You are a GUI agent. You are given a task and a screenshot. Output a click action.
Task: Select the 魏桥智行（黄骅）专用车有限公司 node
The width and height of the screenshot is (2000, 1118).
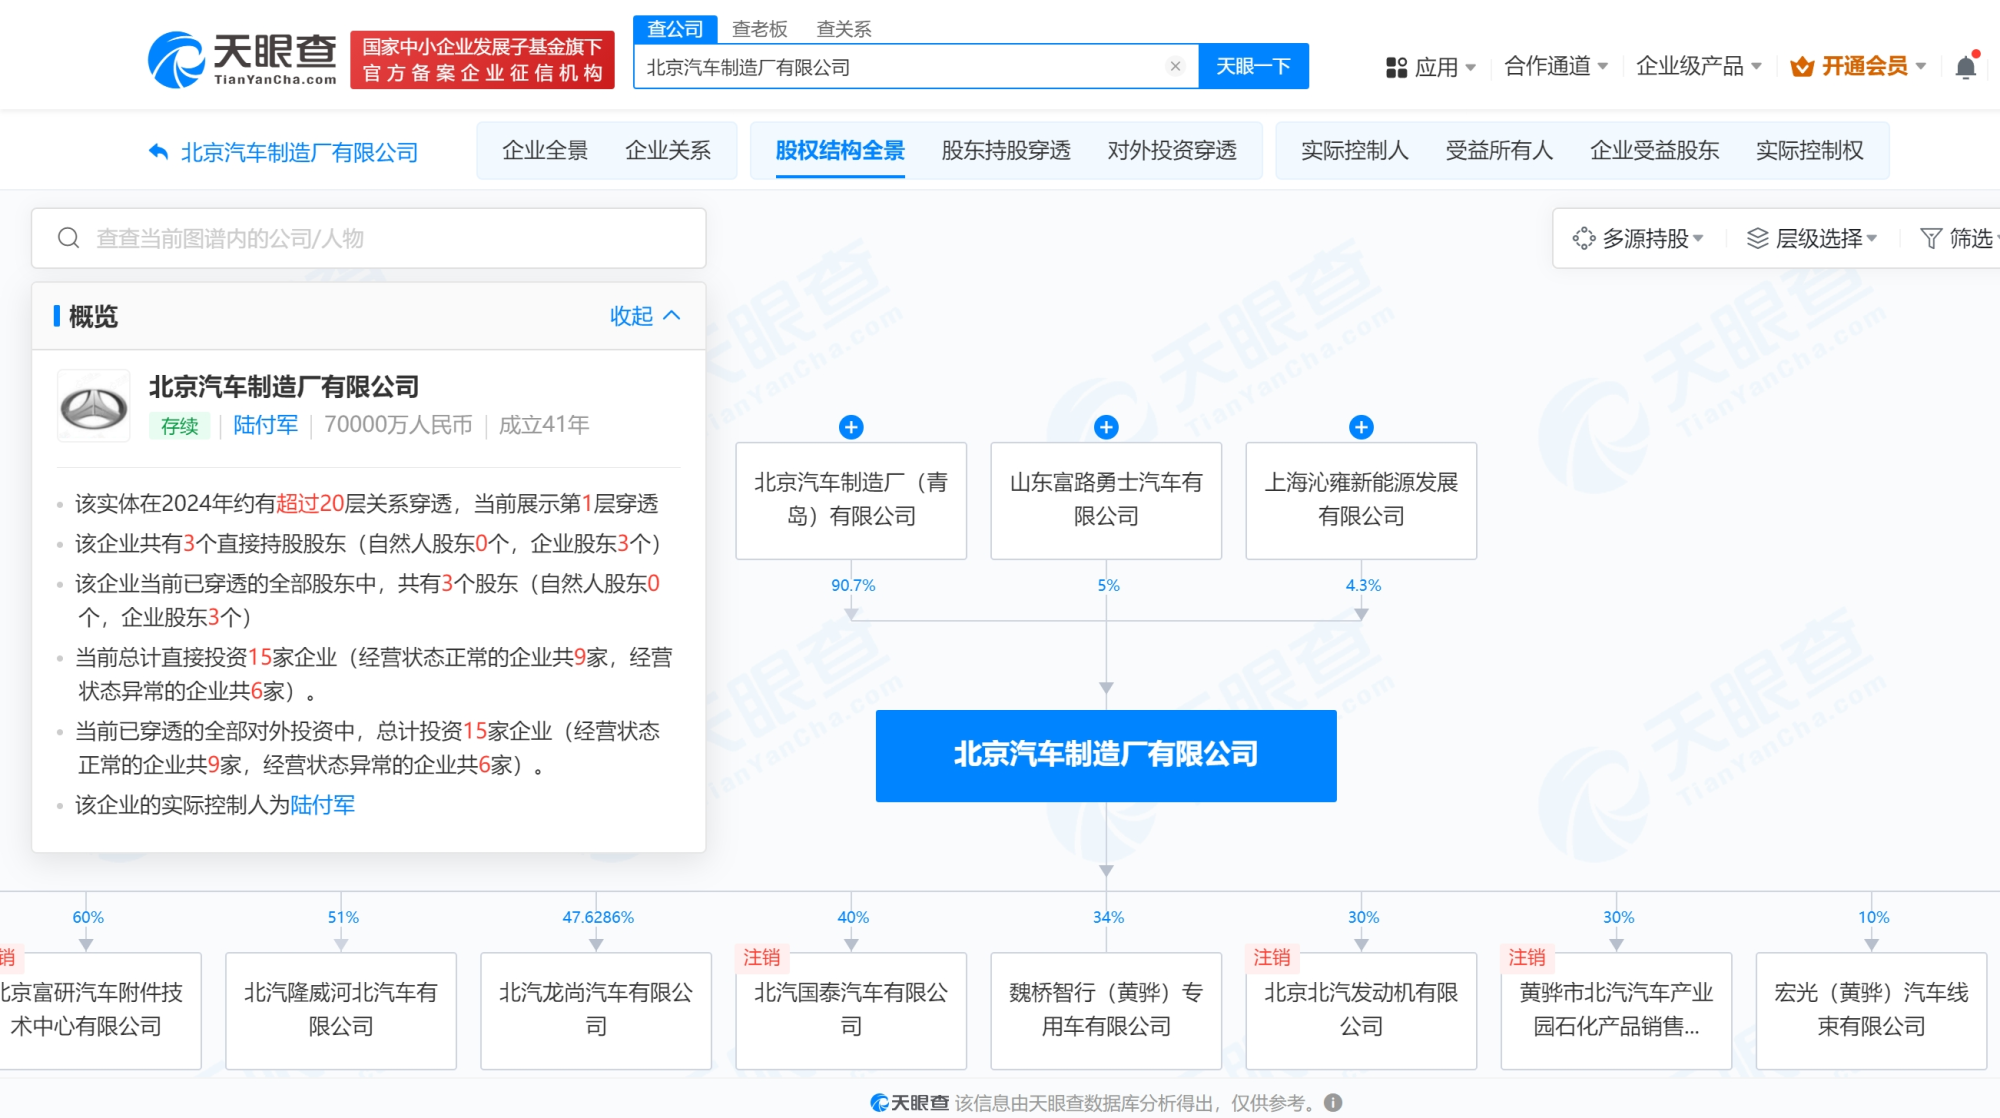tap(1106, 1010)
